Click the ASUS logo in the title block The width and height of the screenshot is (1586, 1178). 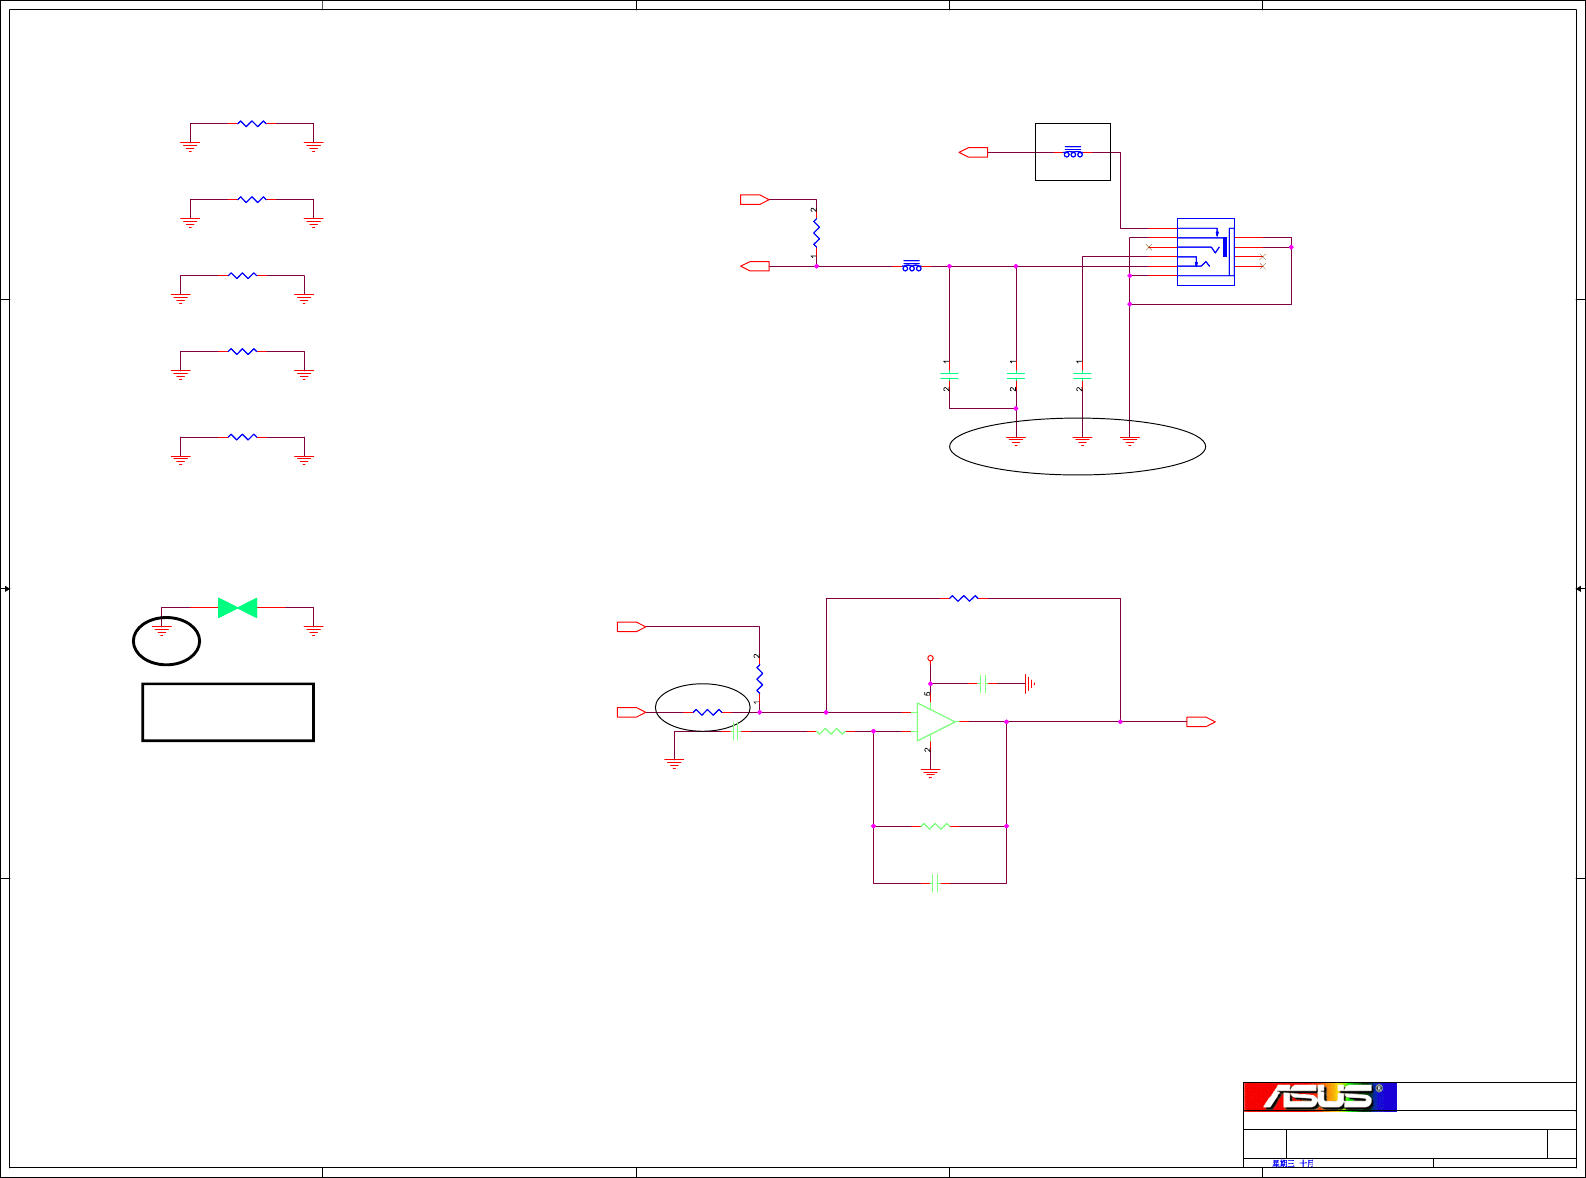pyautogui.click(x=1319, y=1096)
